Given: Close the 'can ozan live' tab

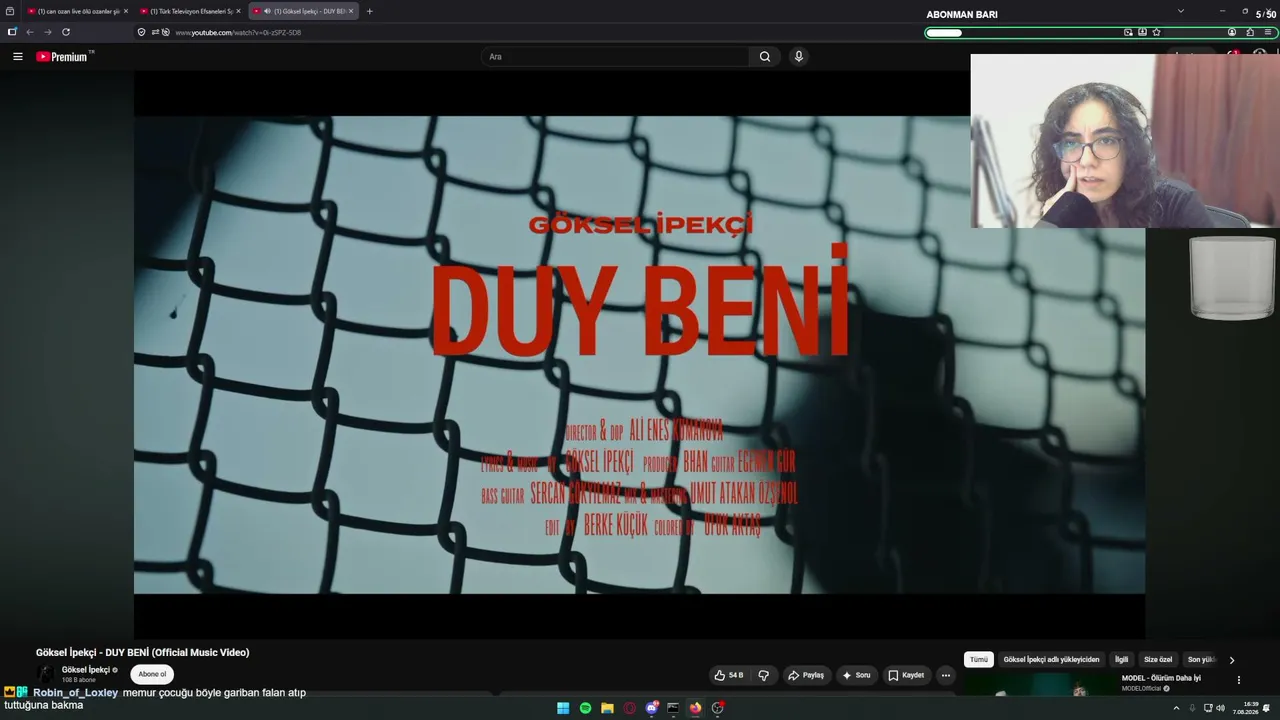Looking at the screenshot, I should (x=125, y=11).
